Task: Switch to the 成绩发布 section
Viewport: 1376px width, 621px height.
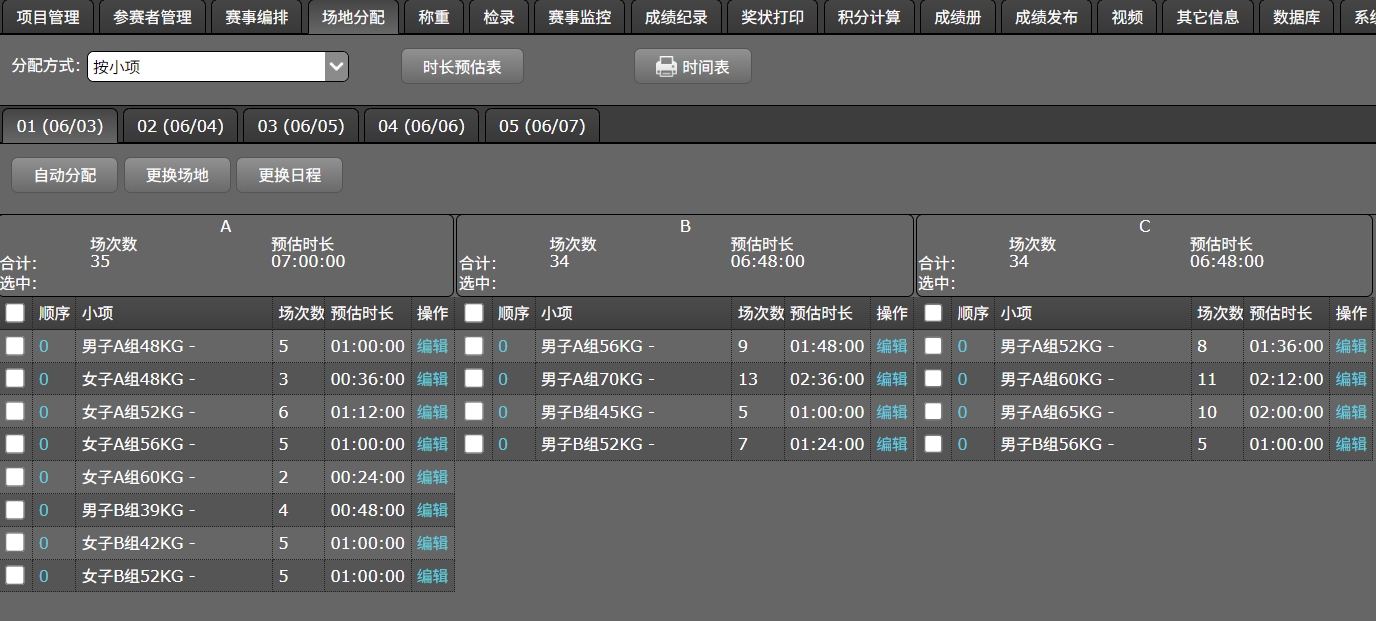Action: (1046, 16)
